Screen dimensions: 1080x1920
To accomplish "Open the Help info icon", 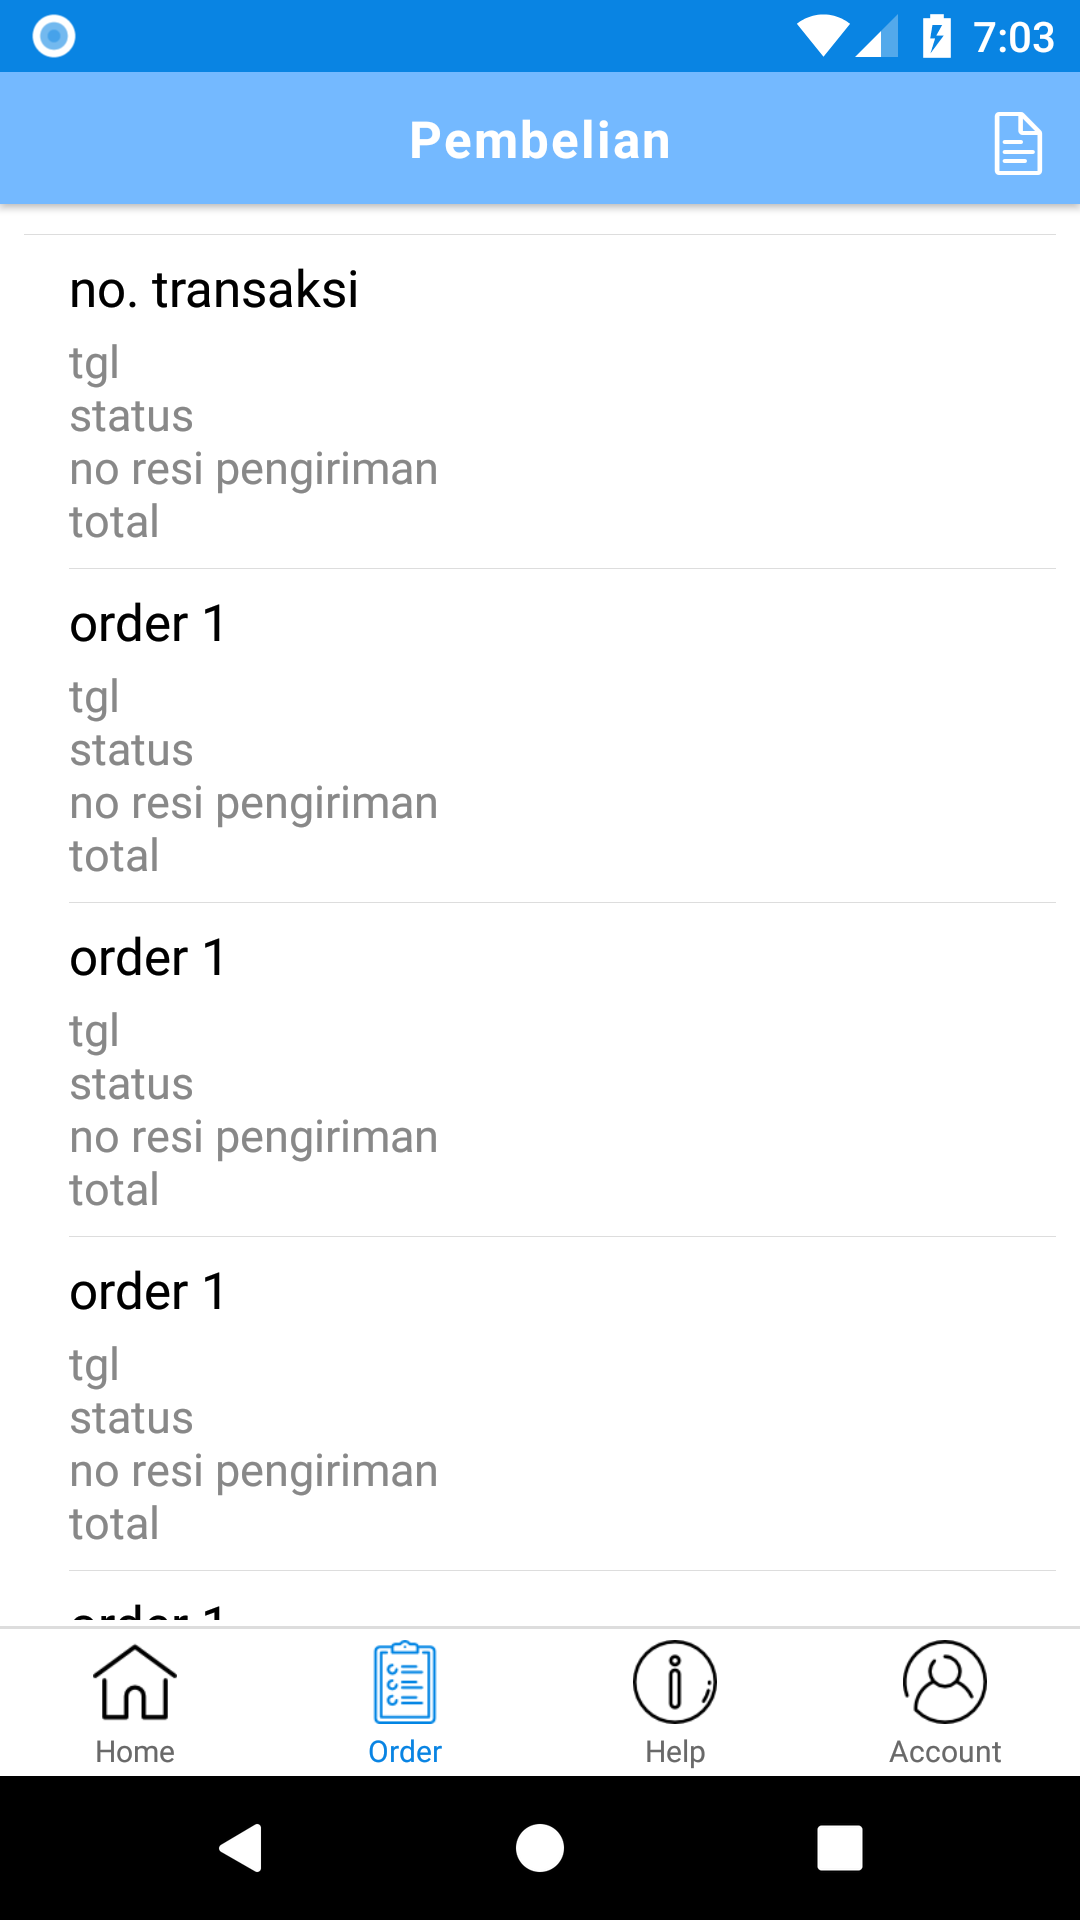I will tap(675, 1683).
